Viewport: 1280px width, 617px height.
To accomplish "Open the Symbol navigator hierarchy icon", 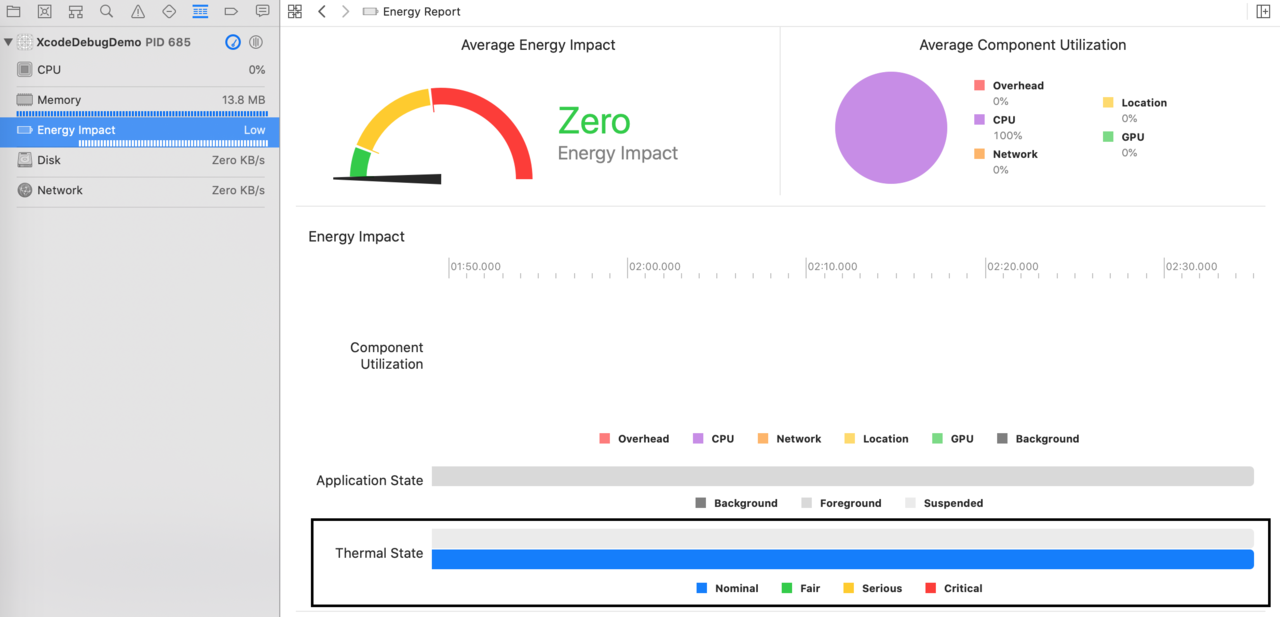I will tap(76, 12).
